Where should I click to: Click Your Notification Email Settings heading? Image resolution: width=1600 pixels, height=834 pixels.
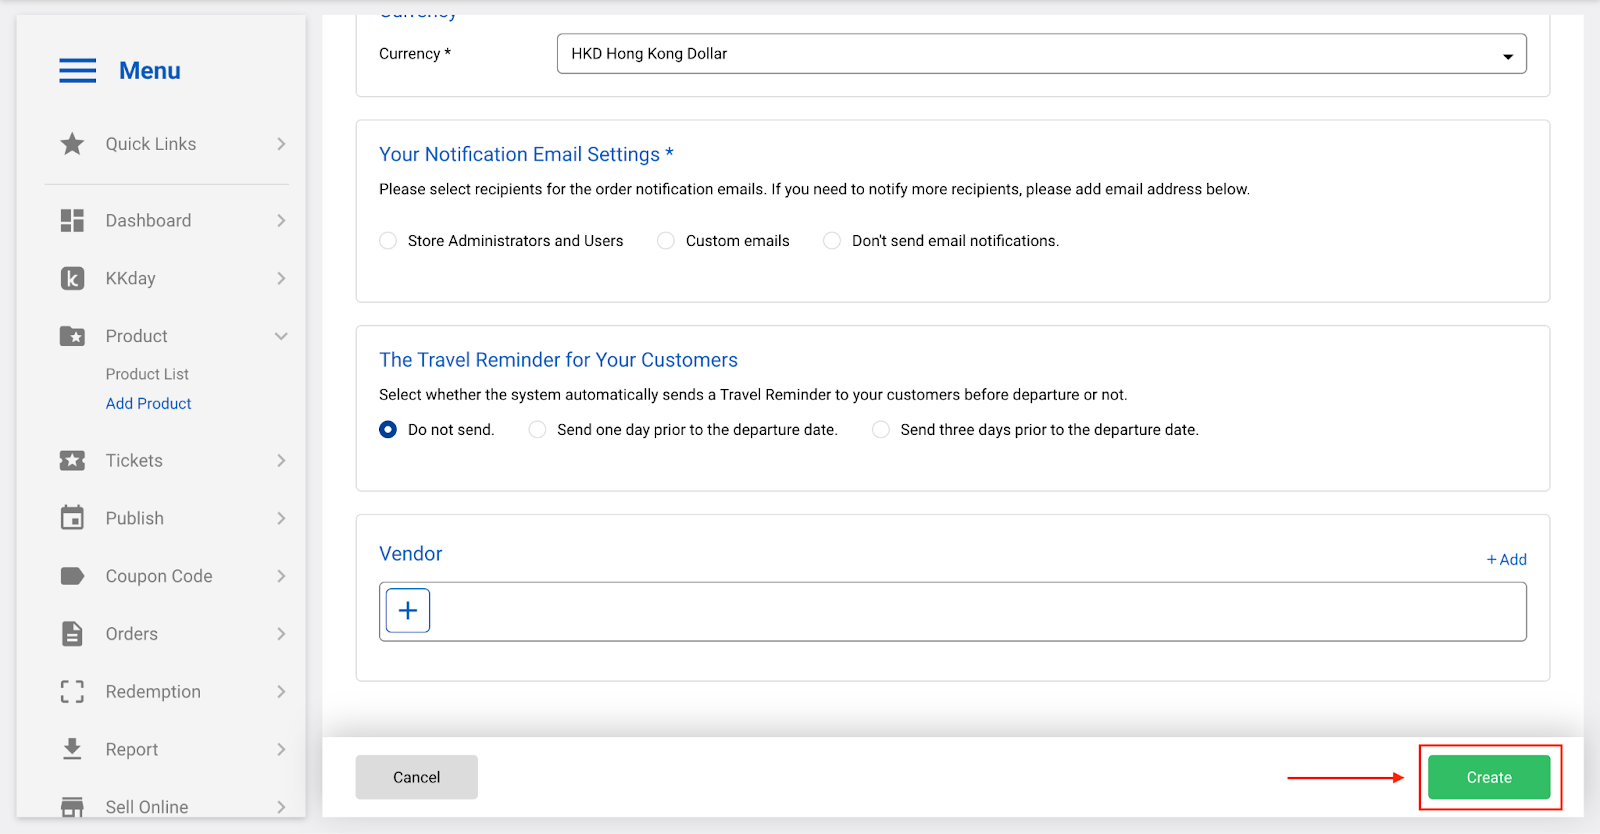(526, 154)
